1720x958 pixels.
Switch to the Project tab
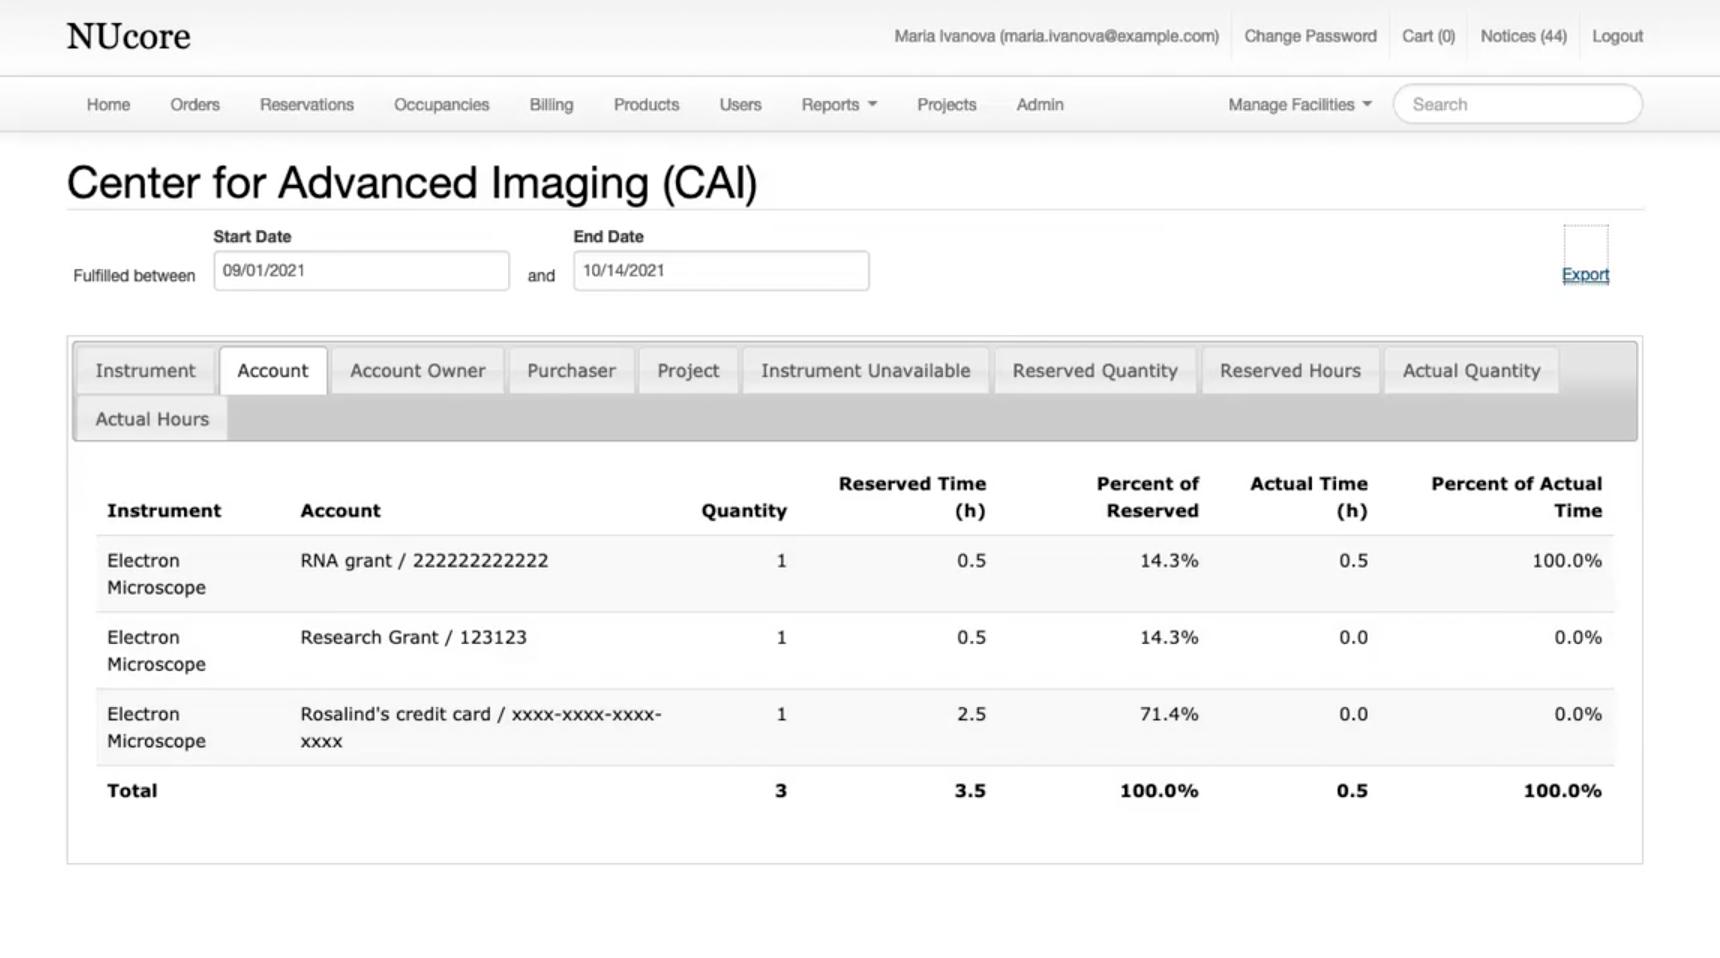[688, 371]
